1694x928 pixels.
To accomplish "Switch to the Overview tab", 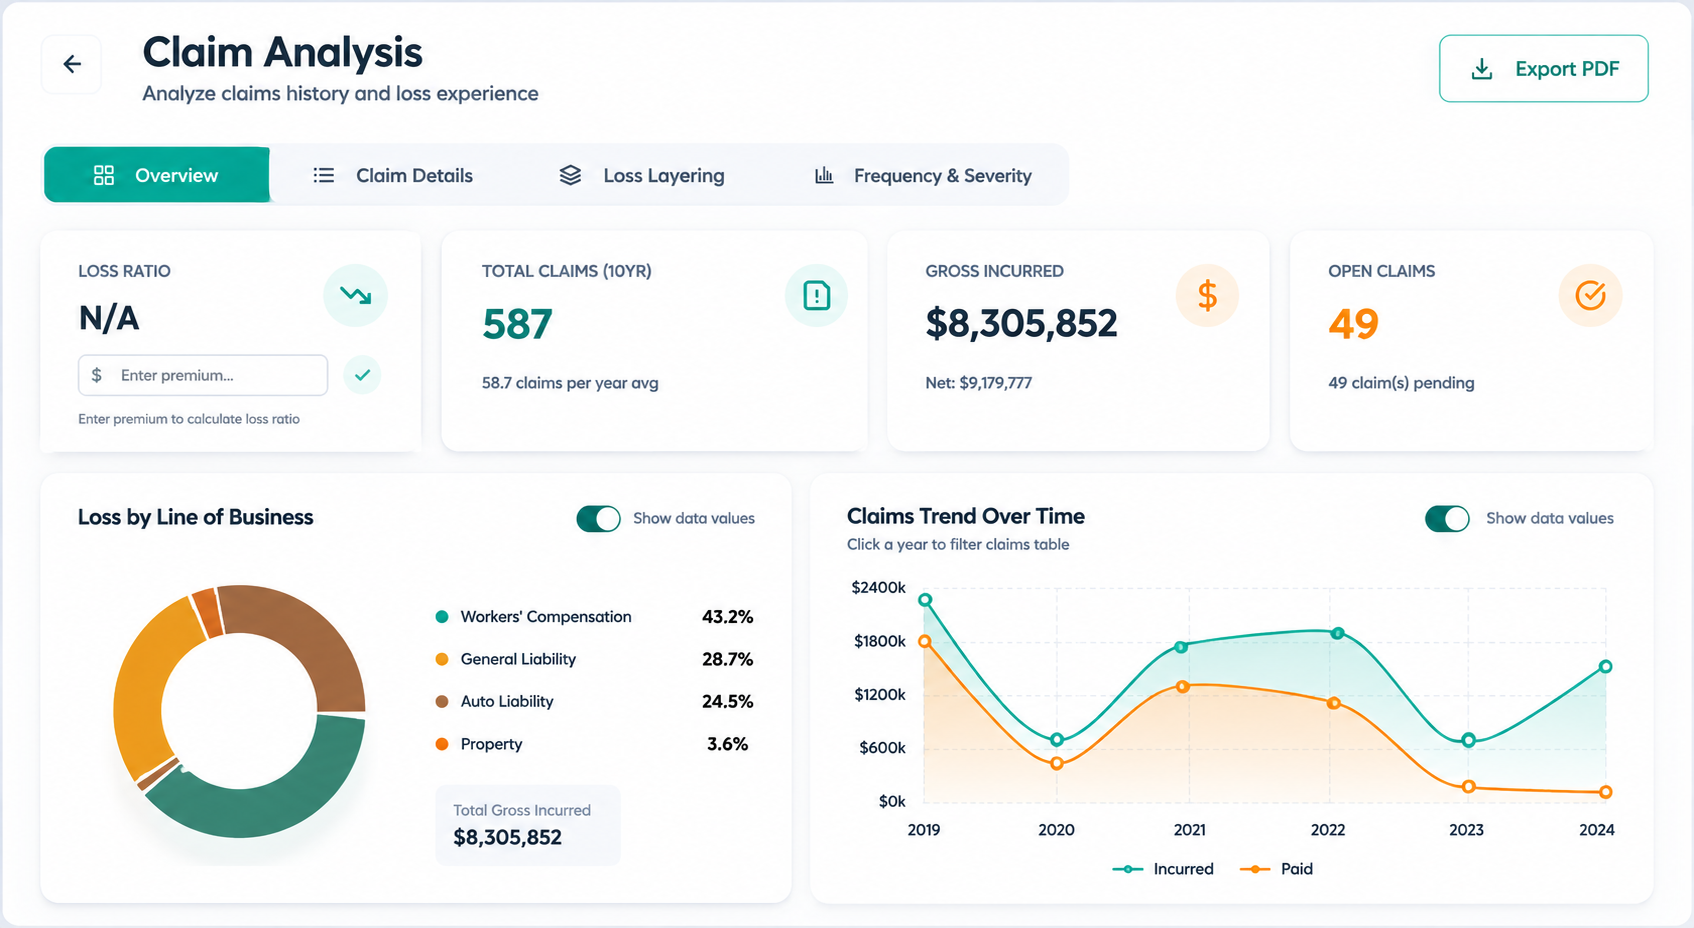I will click(157, 175).
